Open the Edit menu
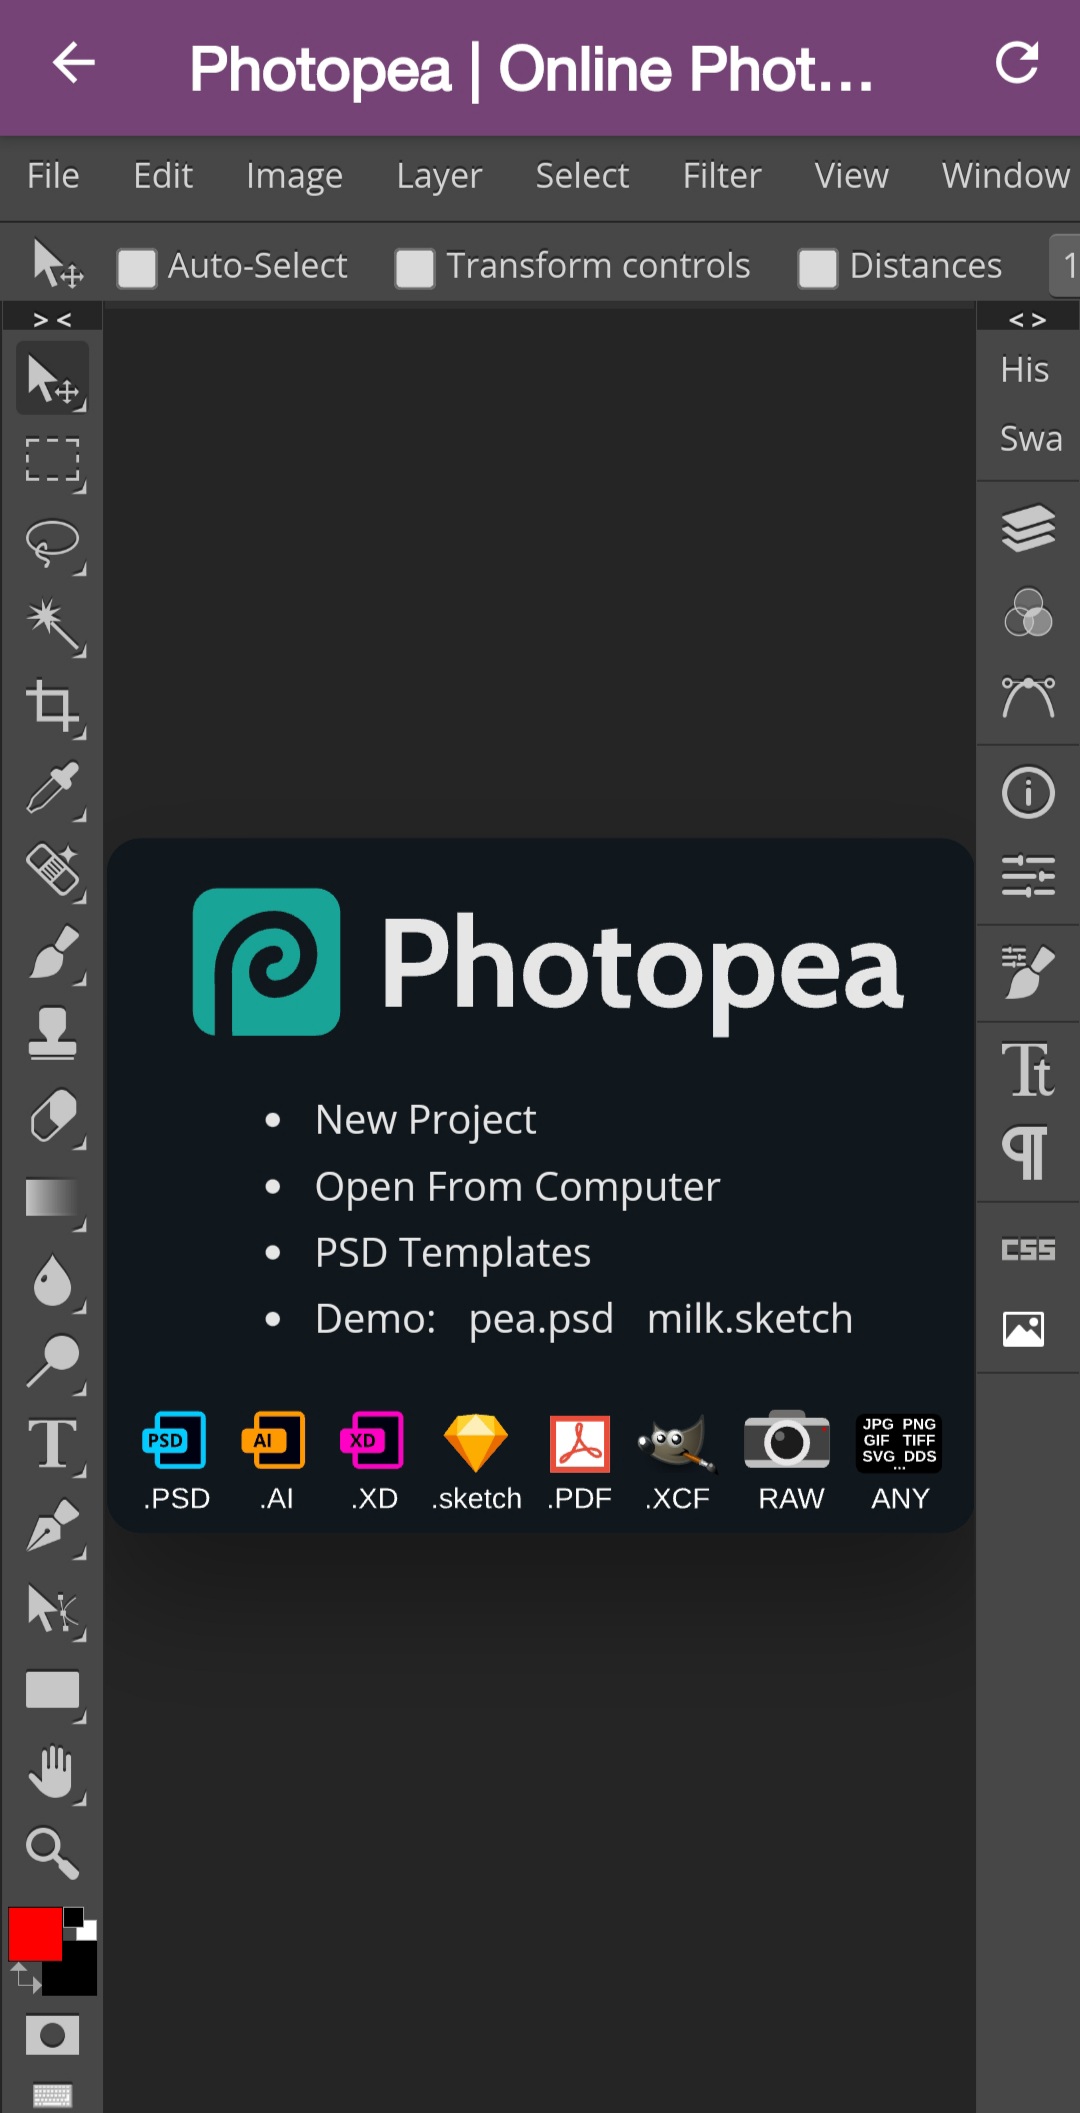1080x2113 pixels. (163, 176)
